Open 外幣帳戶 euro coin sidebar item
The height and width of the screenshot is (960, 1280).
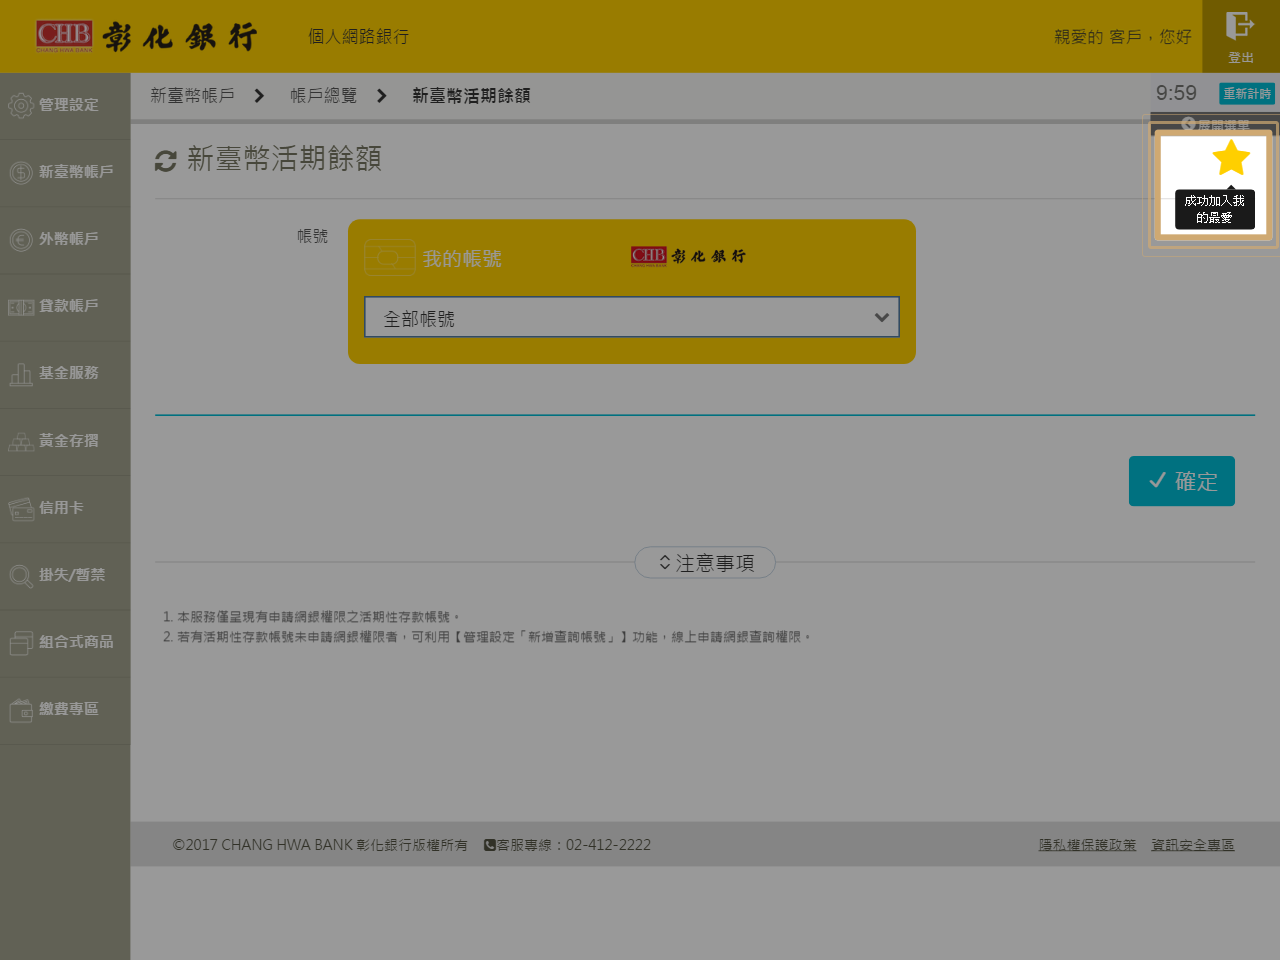tap(21, 240)
